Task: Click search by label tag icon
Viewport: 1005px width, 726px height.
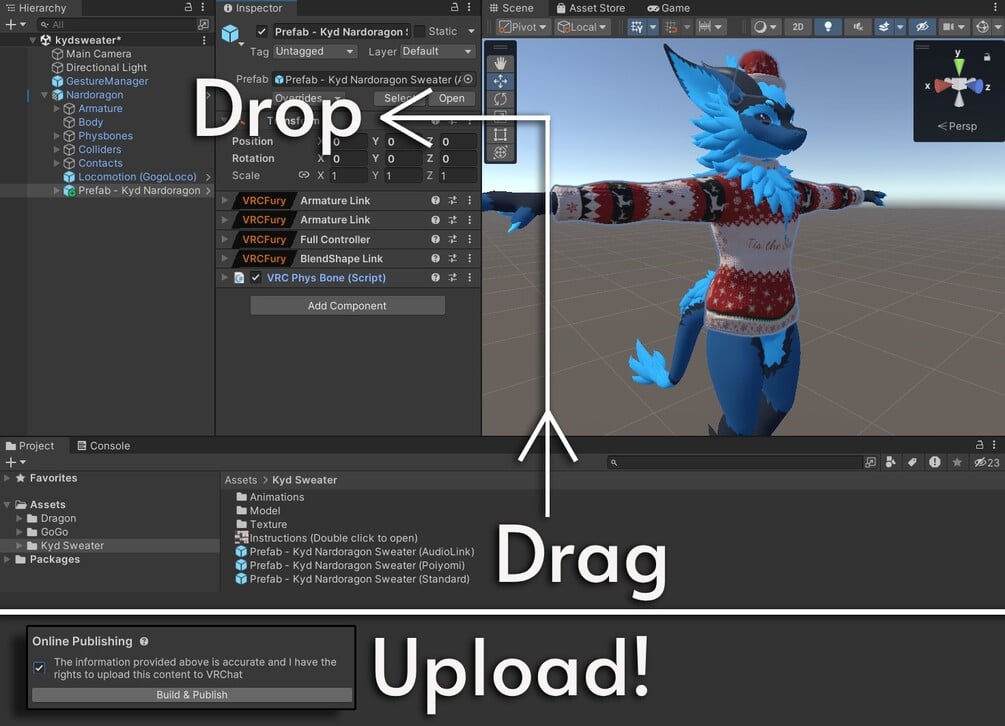Action: tap(912, 462)
